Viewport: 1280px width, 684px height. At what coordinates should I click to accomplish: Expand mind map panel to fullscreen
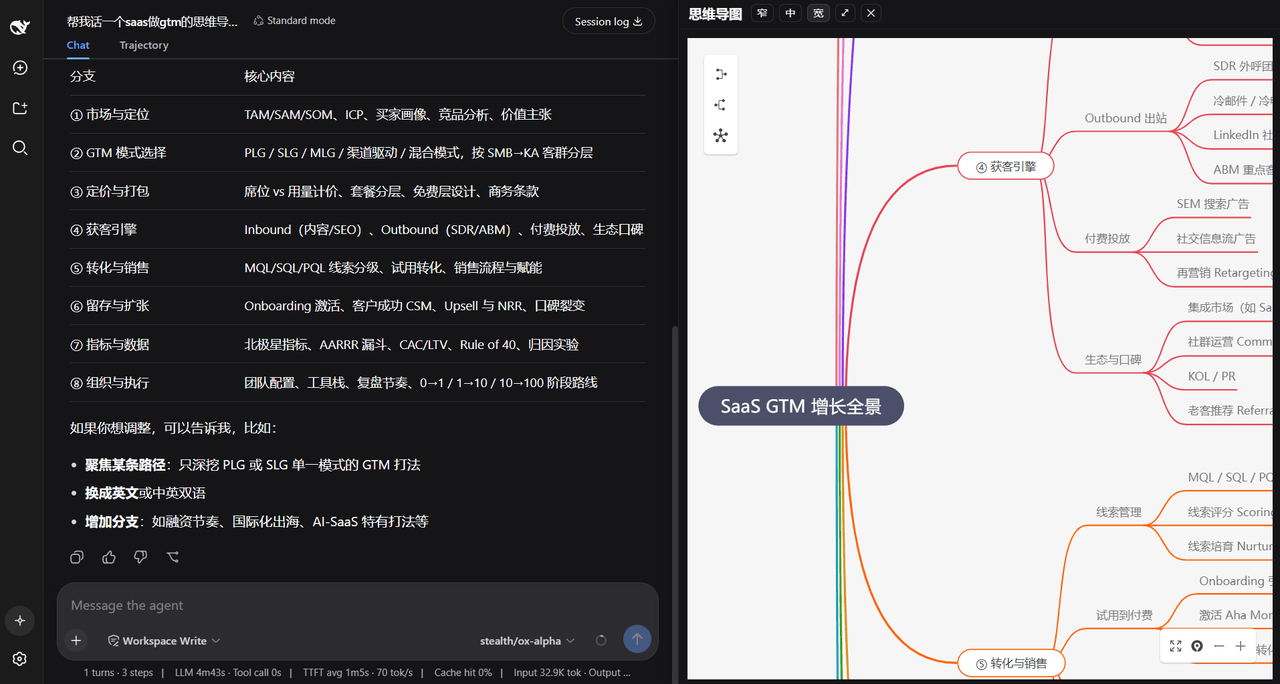point(845,13)
